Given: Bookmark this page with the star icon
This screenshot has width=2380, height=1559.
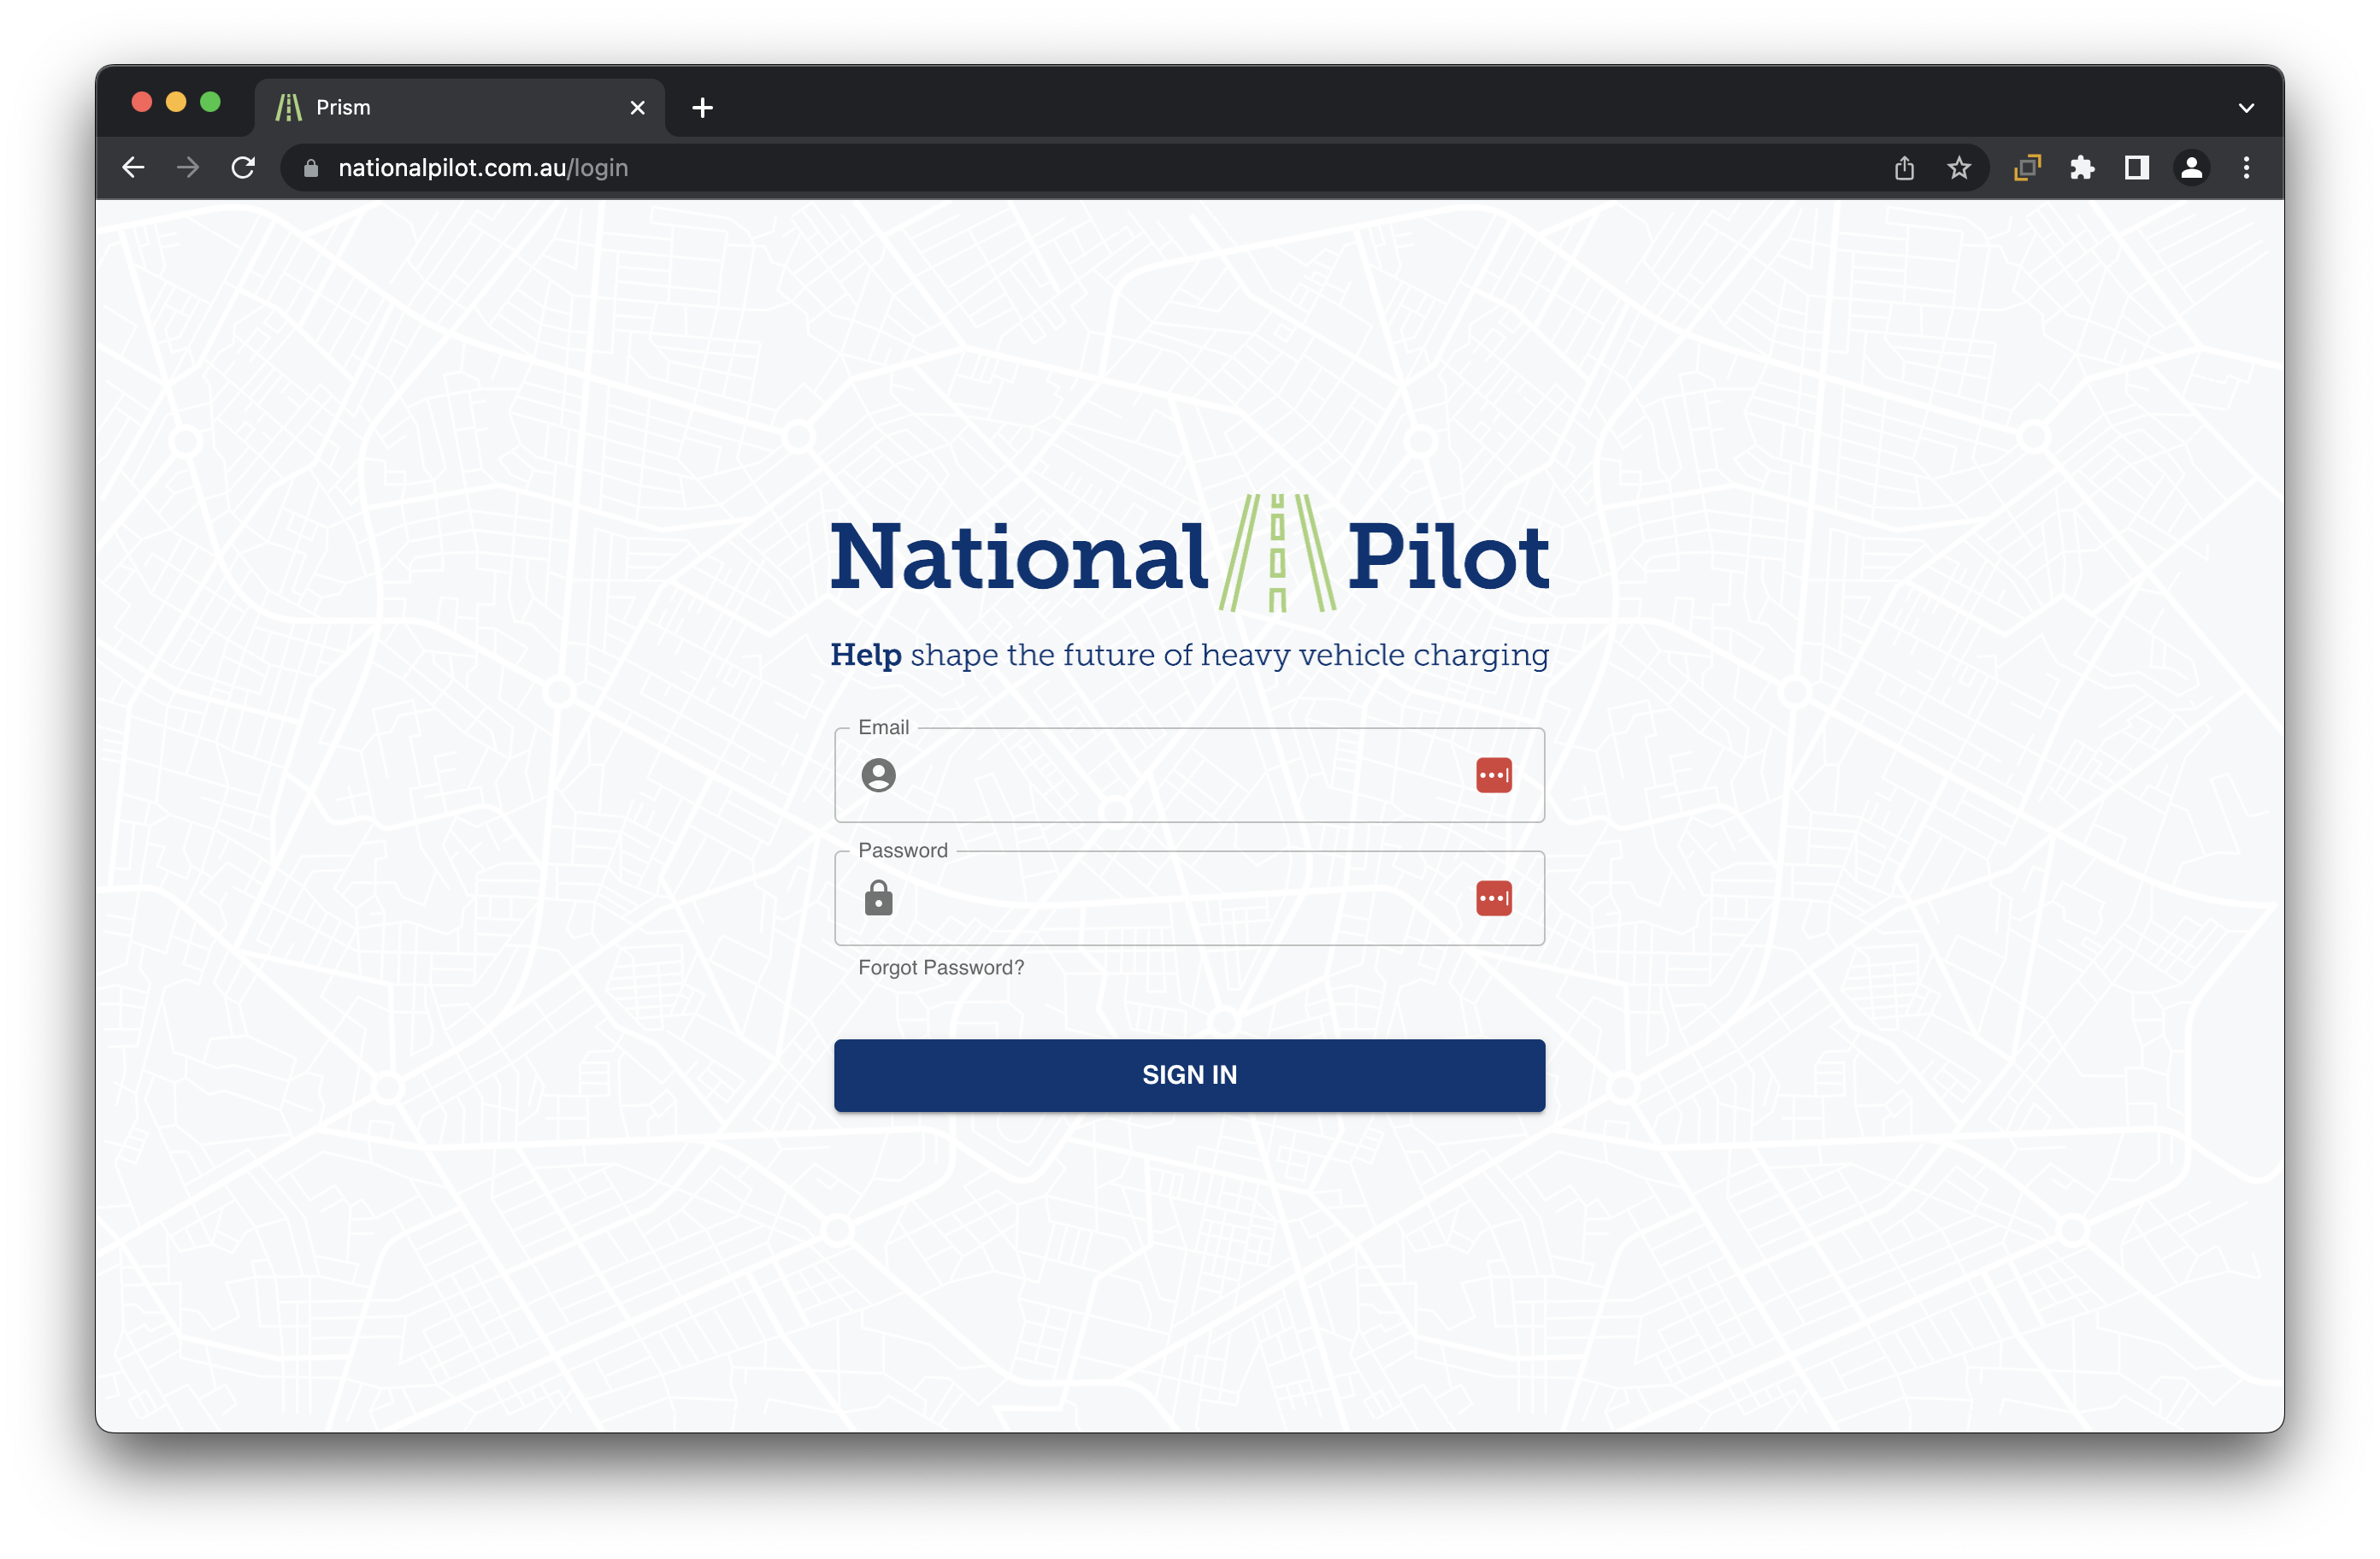Looking at the screenshot, I should pyautogui.click(x=1959, y=168).
